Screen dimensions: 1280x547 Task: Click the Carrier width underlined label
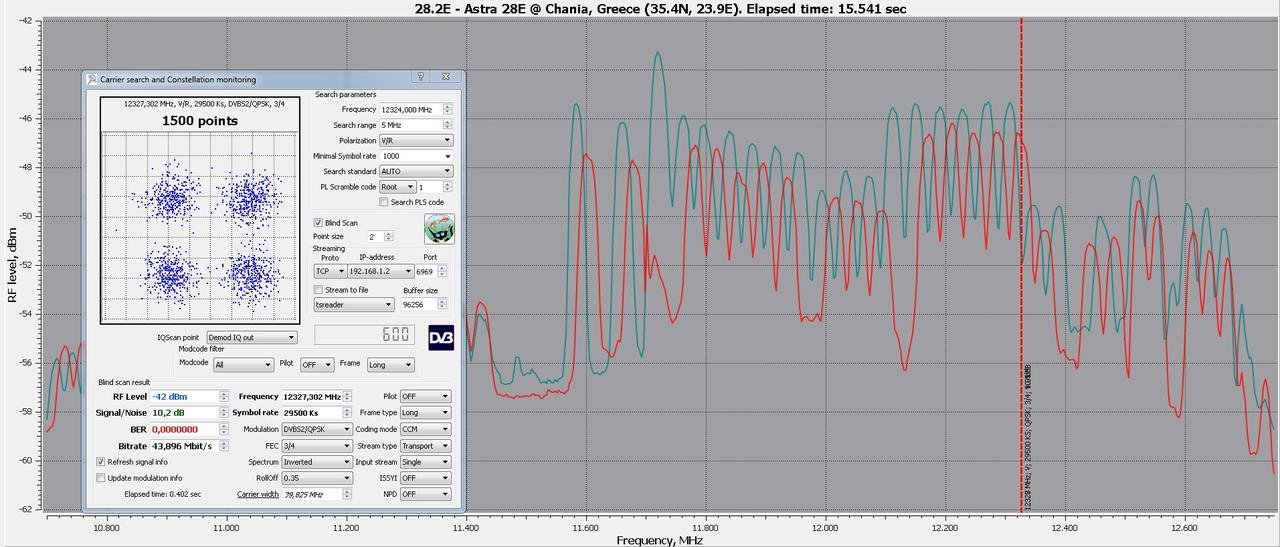(257, 494)
